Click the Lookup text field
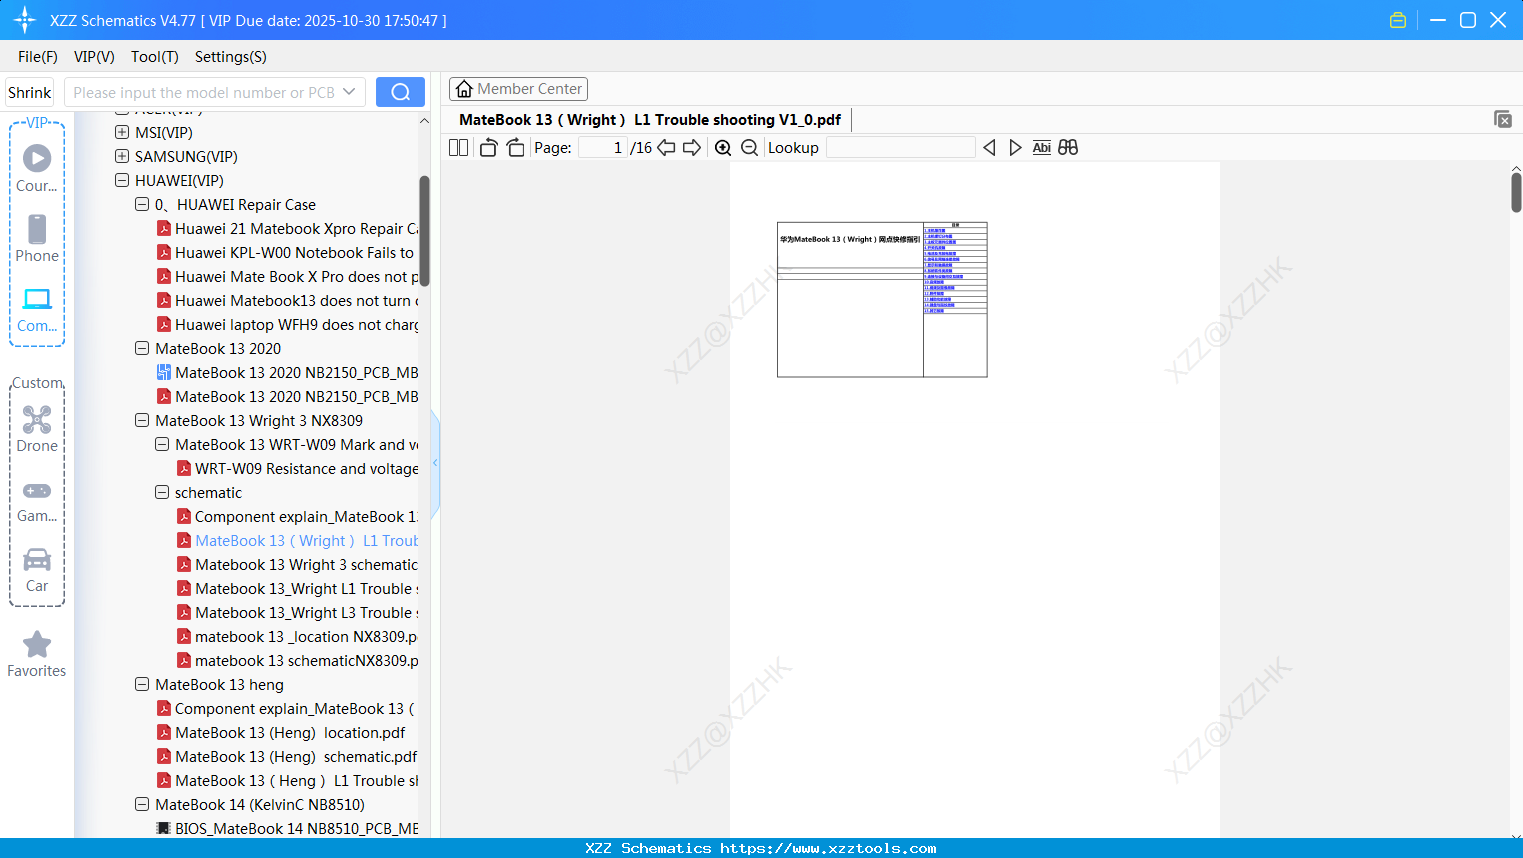Screen dimensions: 1523x858 900,148
